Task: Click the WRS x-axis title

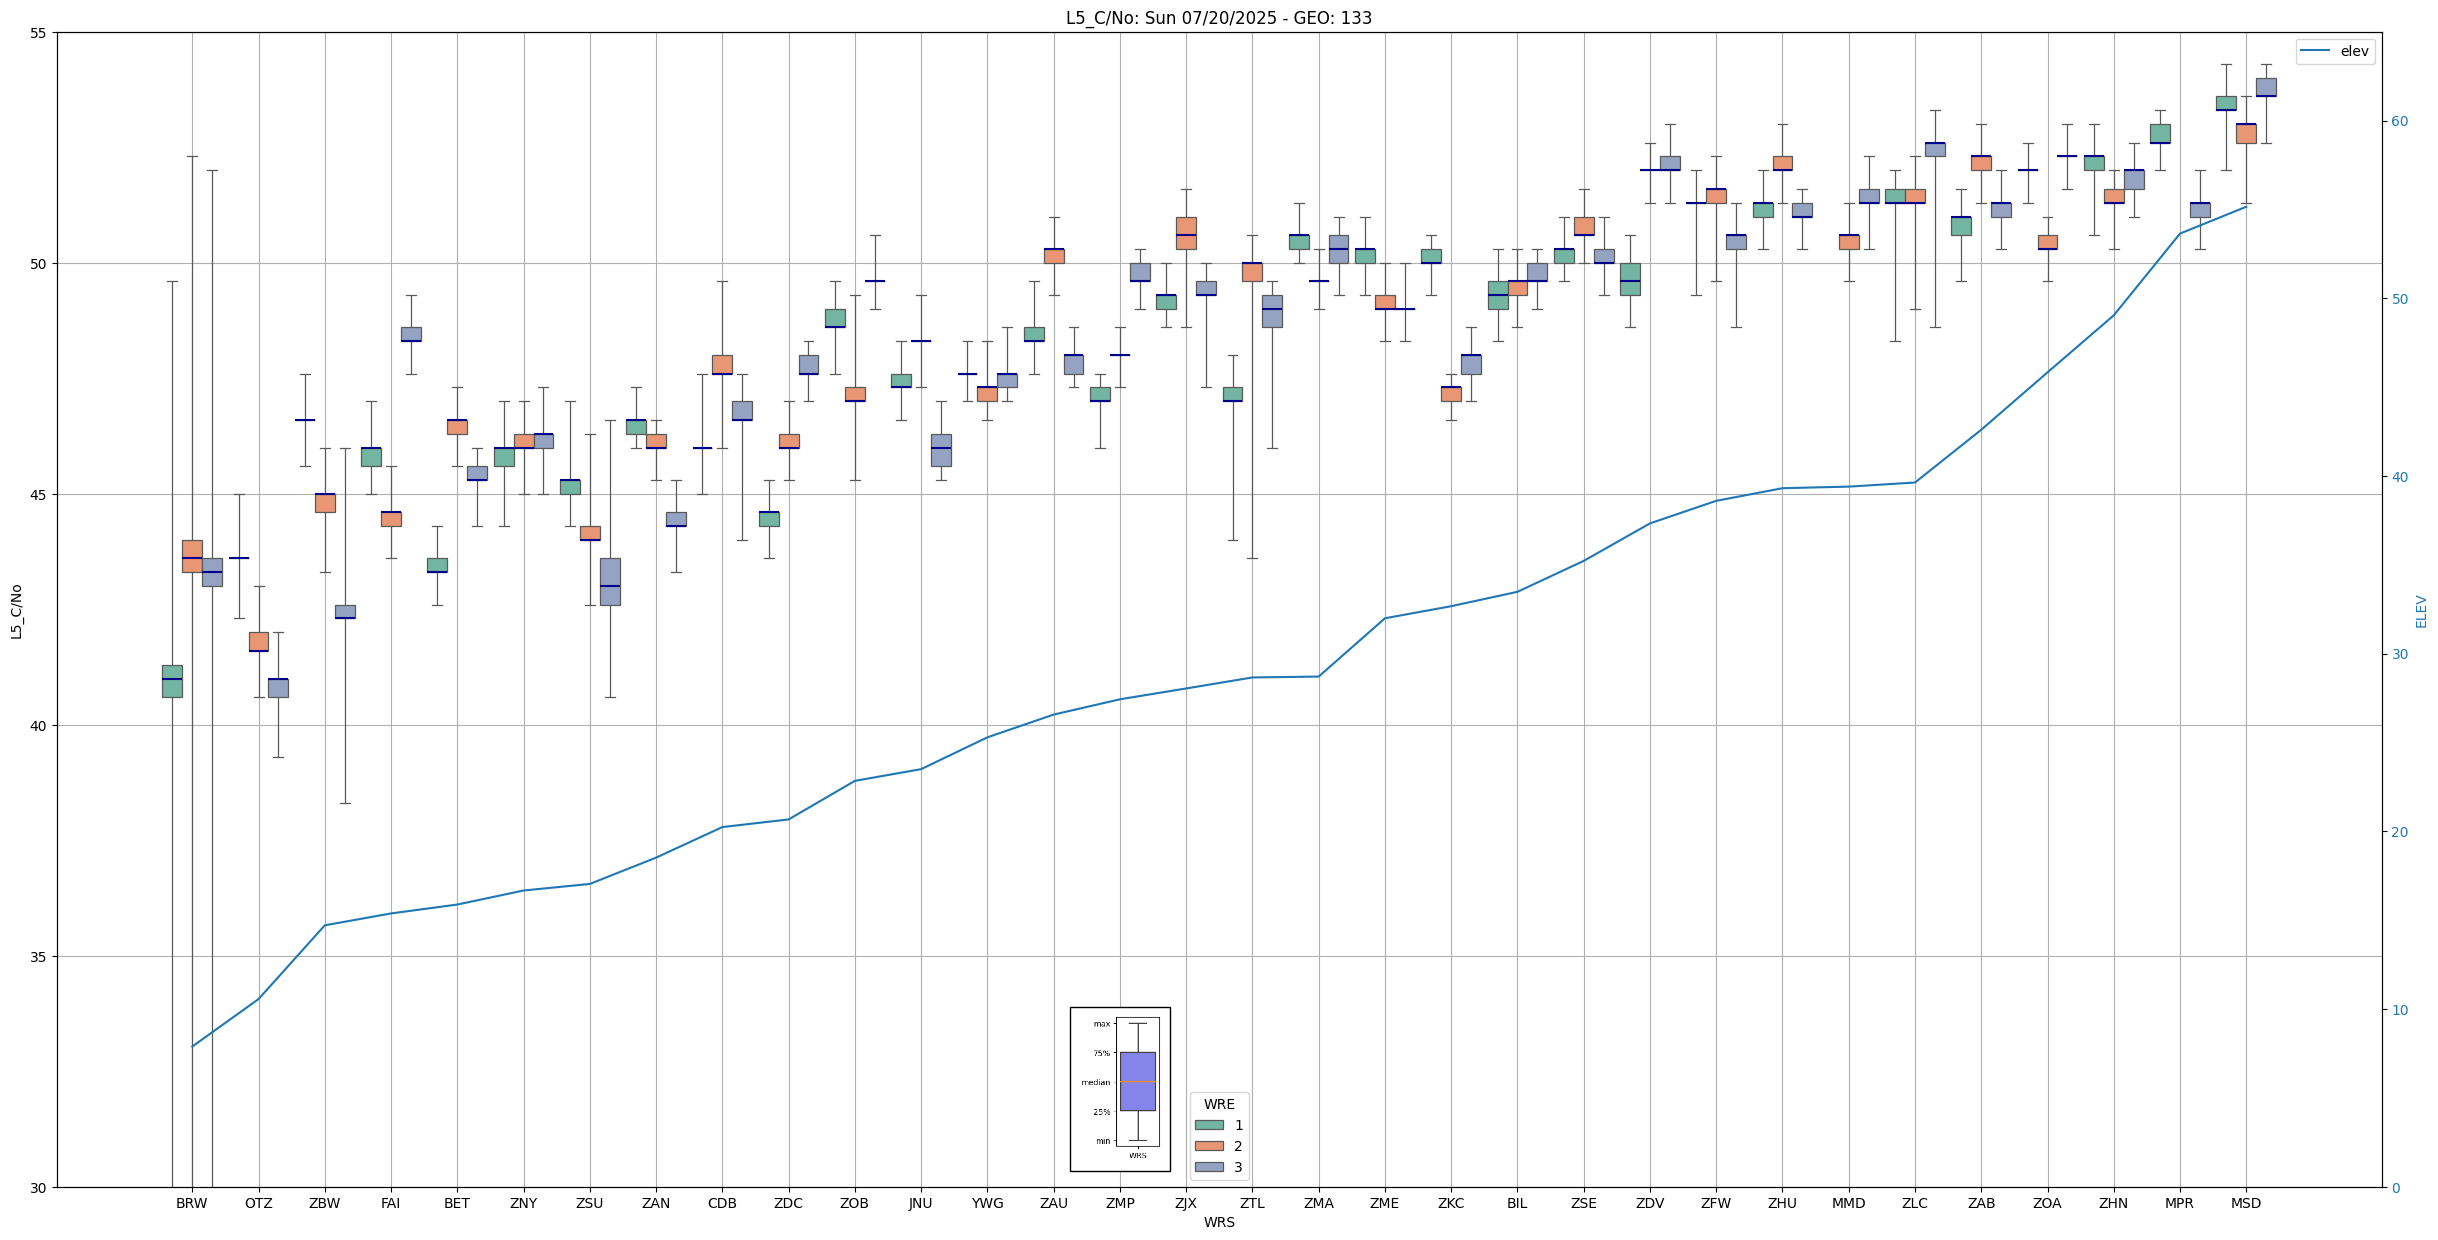Action: [x=1218, y=1222]
